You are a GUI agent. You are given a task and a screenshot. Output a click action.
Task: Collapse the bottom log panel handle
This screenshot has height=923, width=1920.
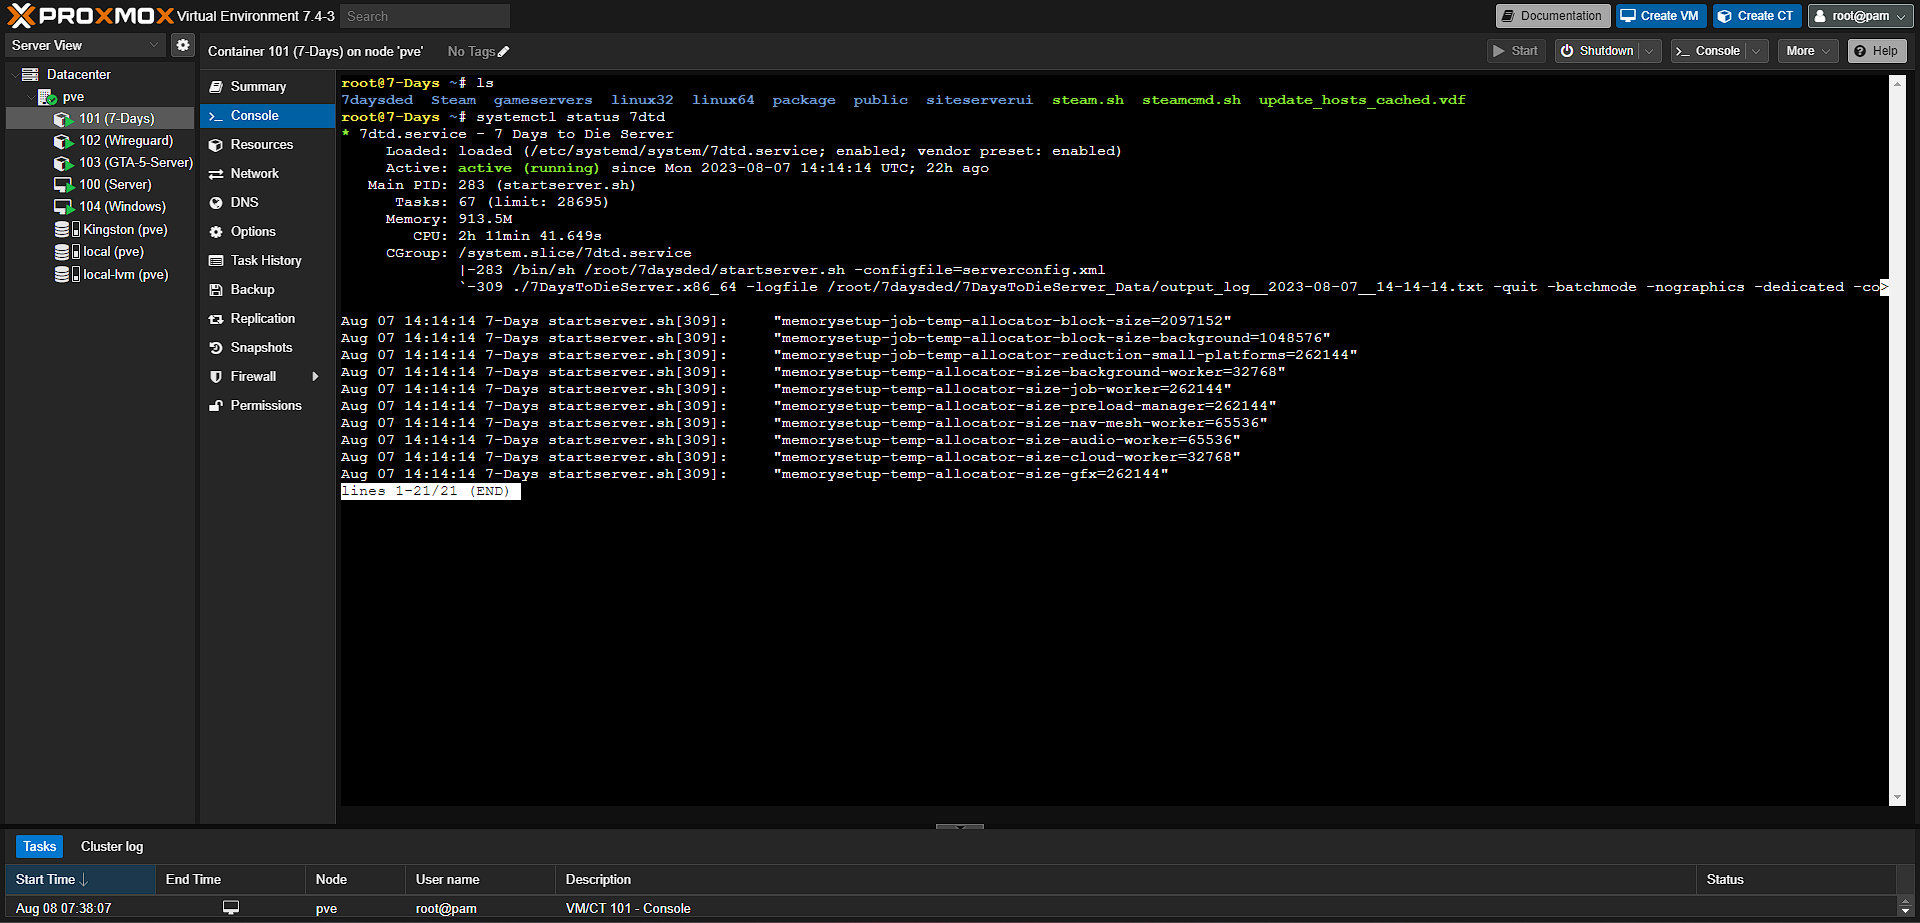point(960,827)
